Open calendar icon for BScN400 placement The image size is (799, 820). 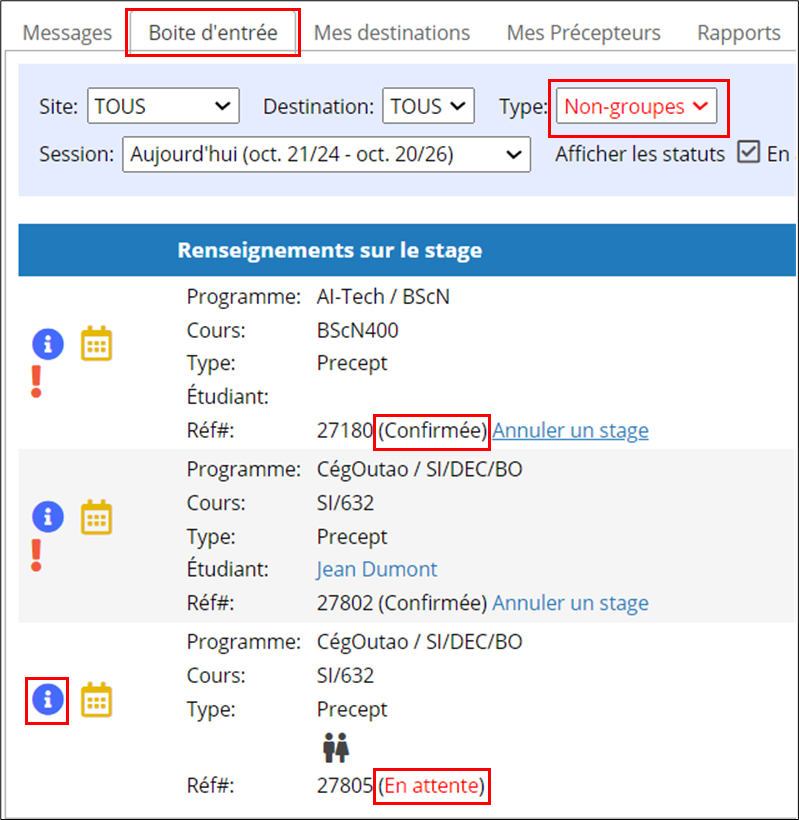(96, 344)
